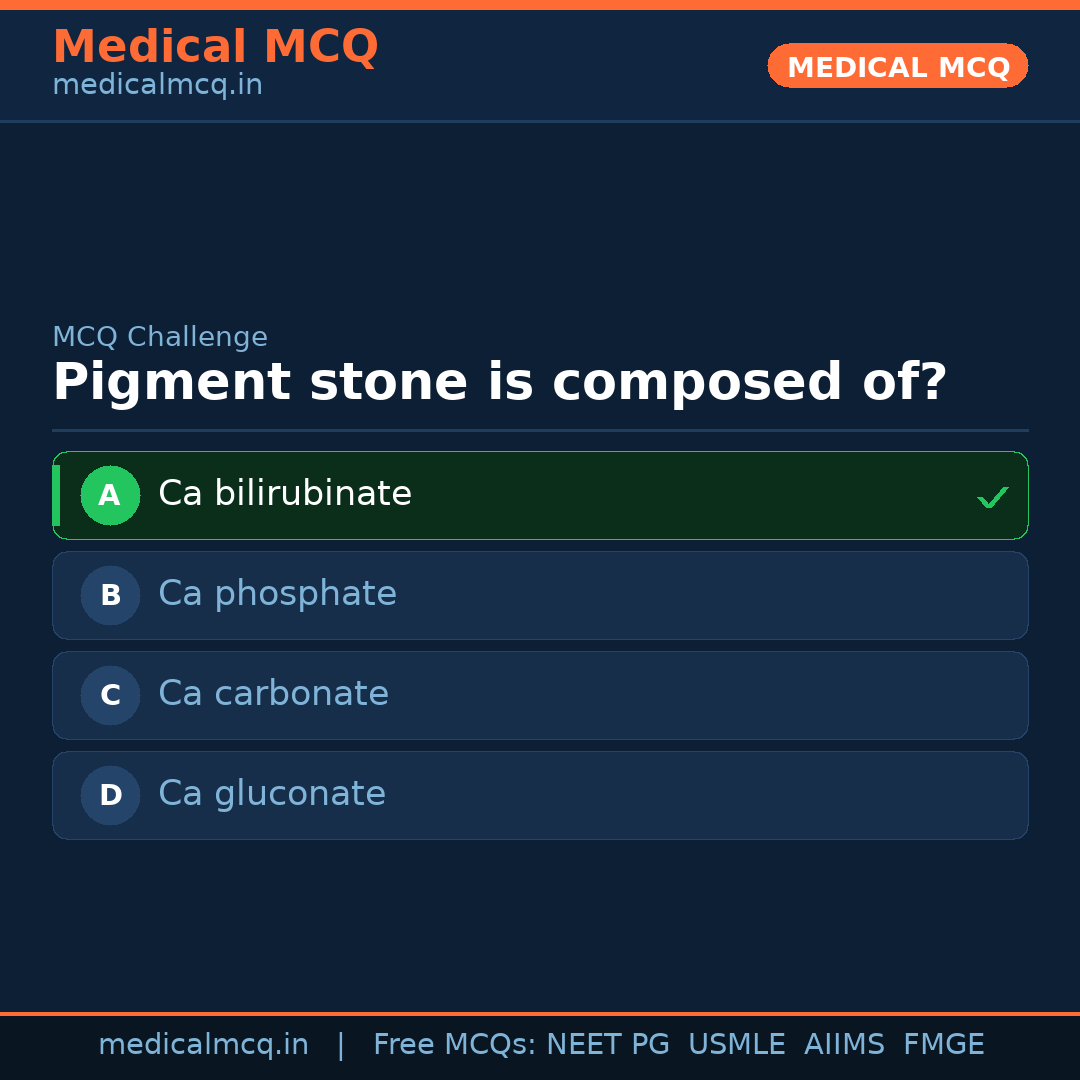Click the orange MEDICAL MCQ pill badge
Viewport: 1080px width, 1080px height.
(897, 66)
